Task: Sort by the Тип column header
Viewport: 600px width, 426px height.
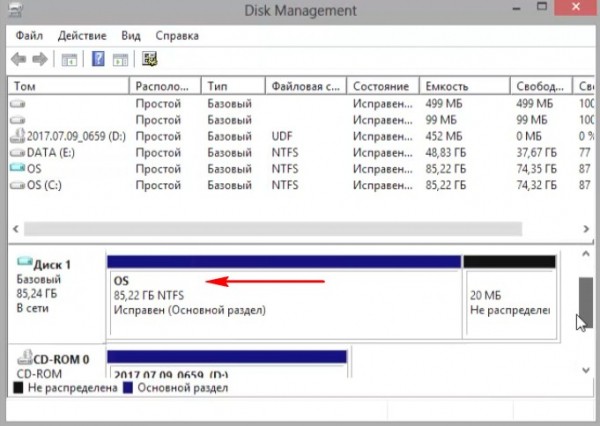Action: [233, 86]
